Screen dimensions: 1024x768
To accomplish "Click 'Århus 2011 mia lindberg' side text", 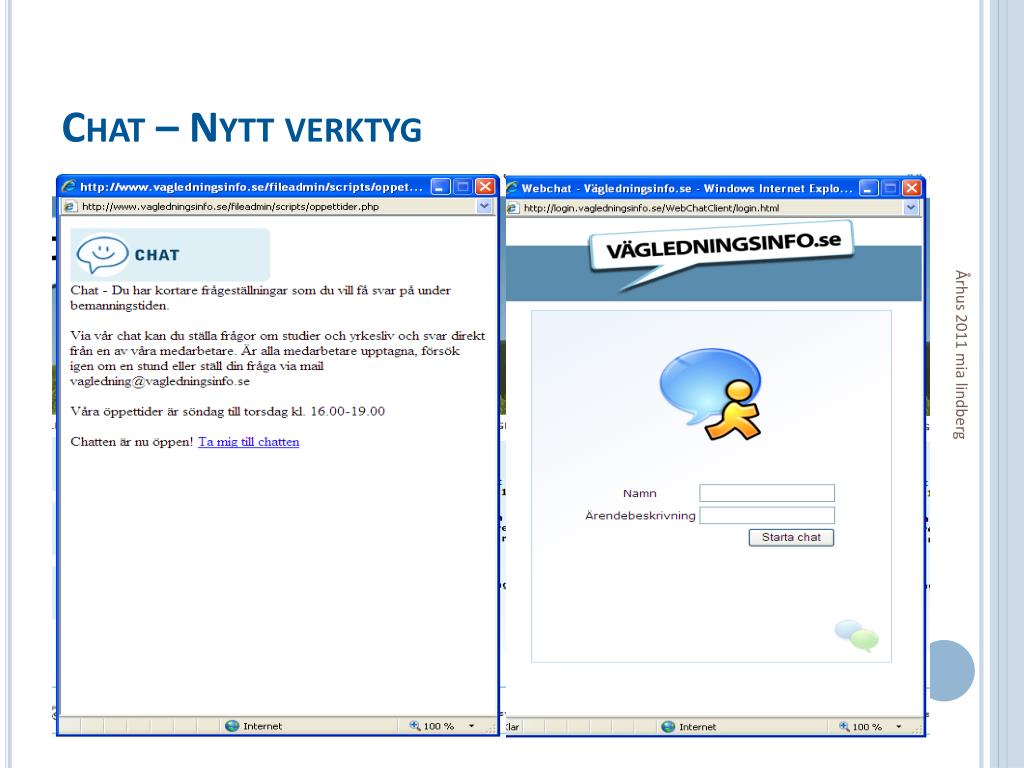I will point(961,355).
